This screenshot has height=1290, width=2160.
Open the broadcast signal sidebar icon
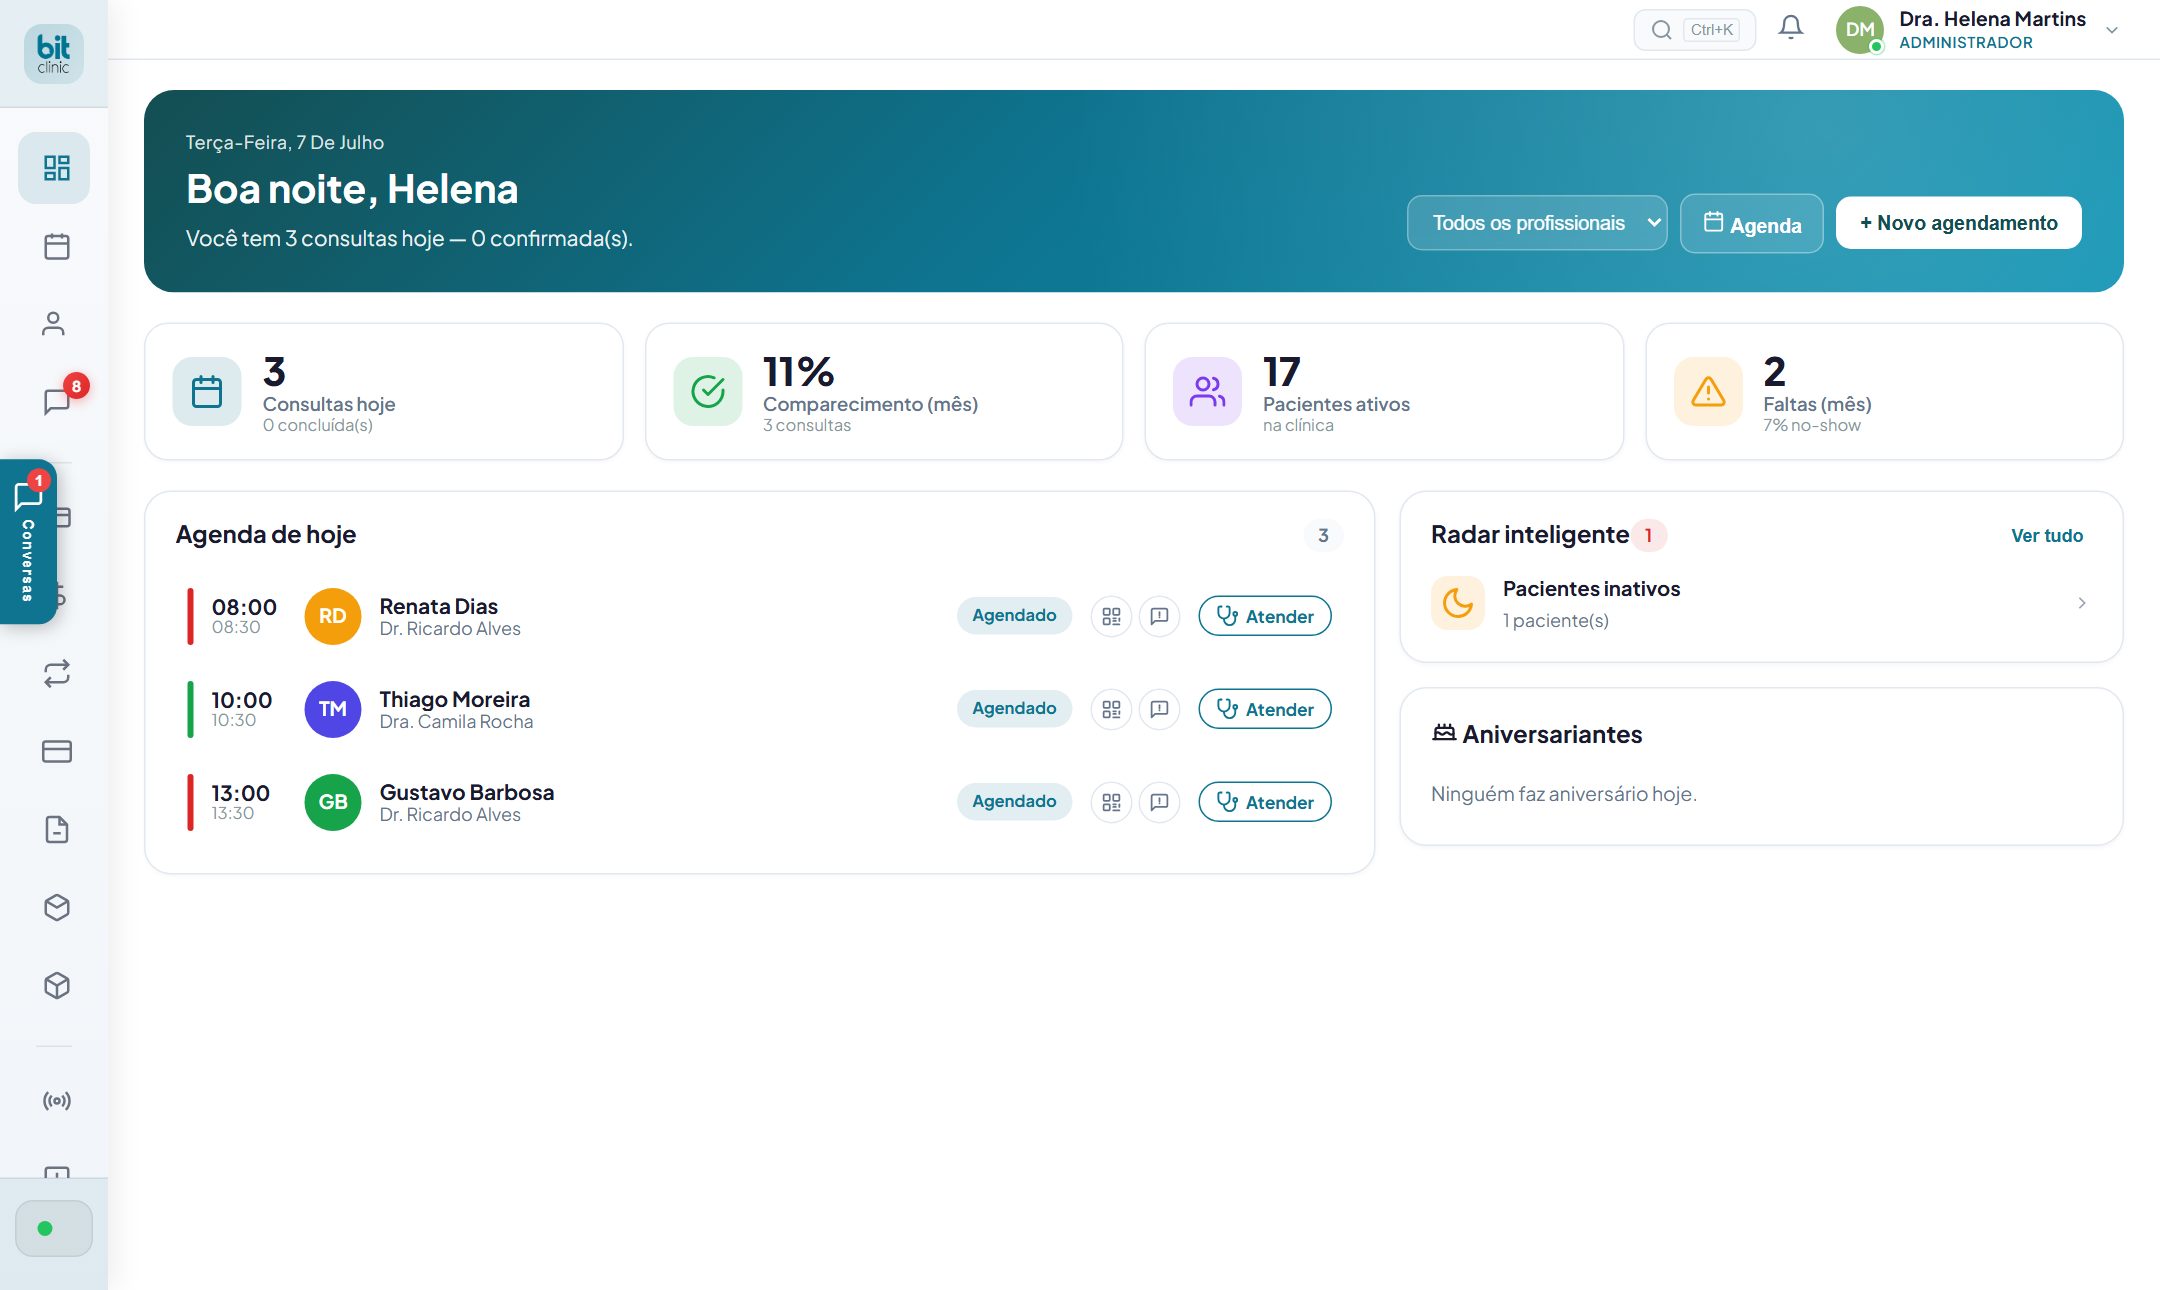coord(57,1101)
